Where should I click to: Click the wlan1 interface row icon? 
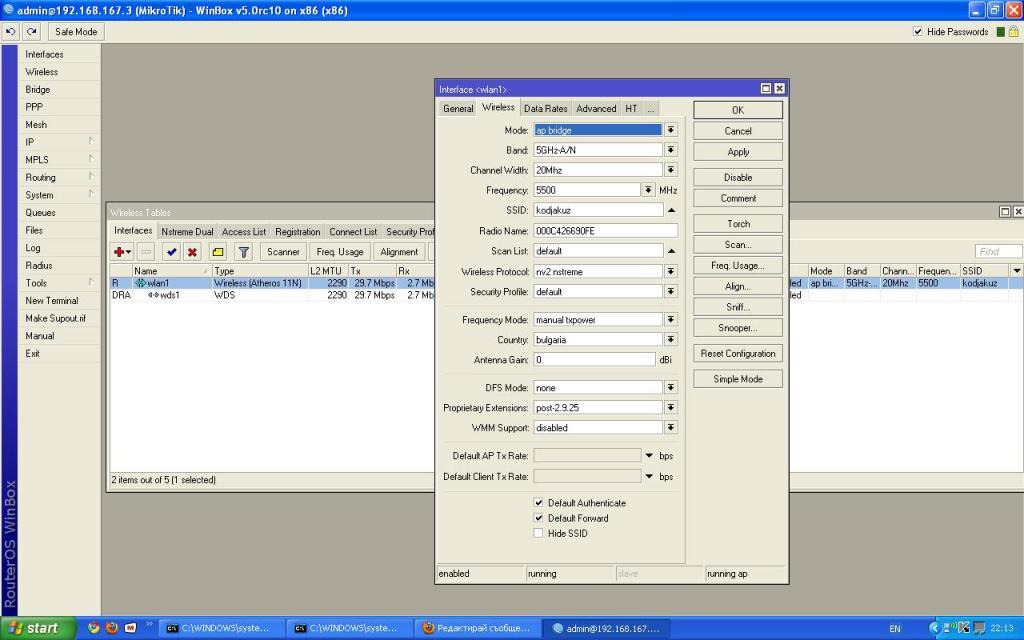140,283
